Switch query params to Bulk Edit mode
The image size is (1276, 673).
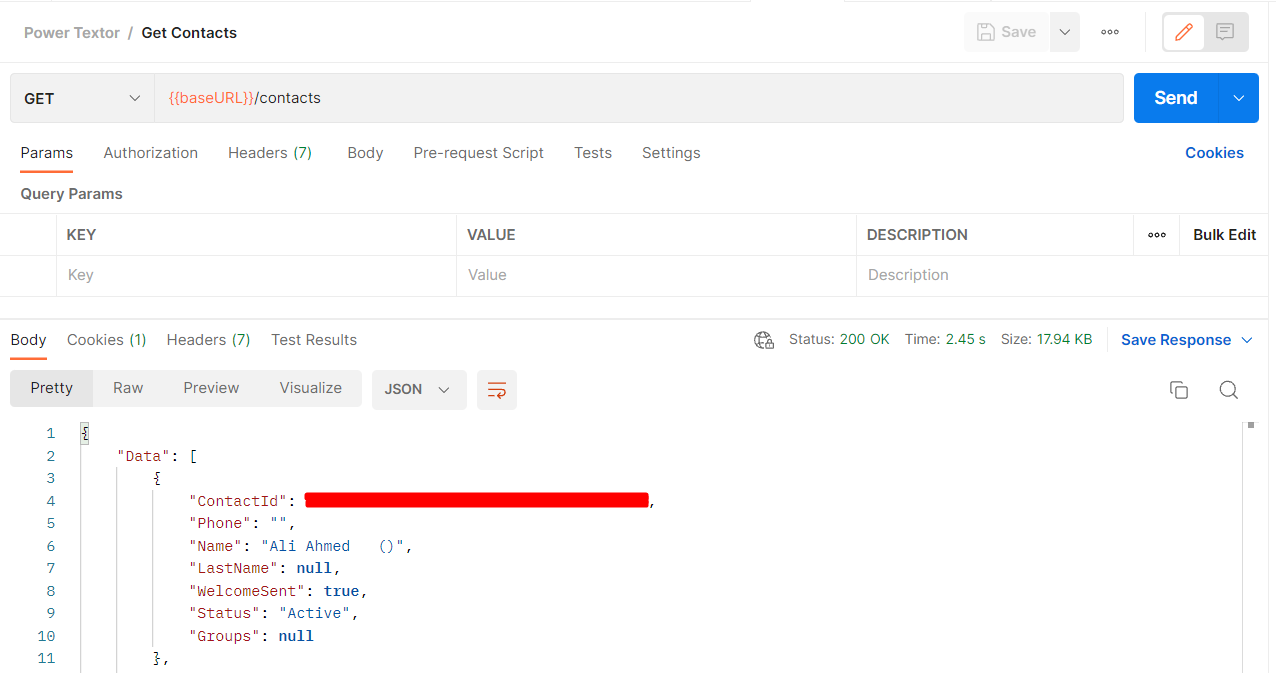point(1224,234)
